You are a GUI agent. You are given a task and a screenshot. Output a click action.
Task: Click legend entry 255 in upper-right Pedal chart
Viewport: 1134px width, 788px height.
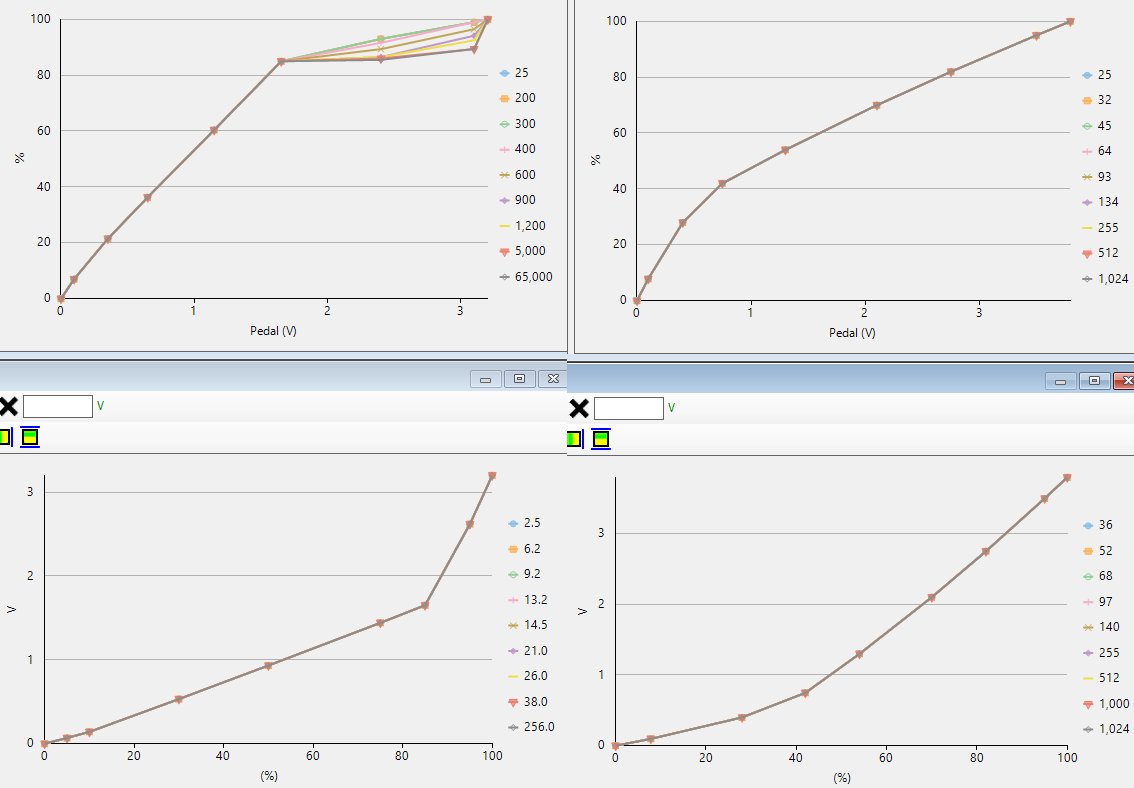[1100, 228]
